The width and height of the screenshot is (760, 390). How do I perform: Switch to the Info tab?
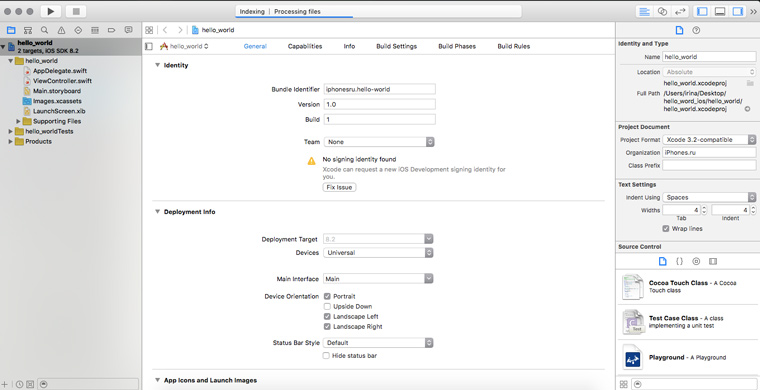tap(349, 47)
